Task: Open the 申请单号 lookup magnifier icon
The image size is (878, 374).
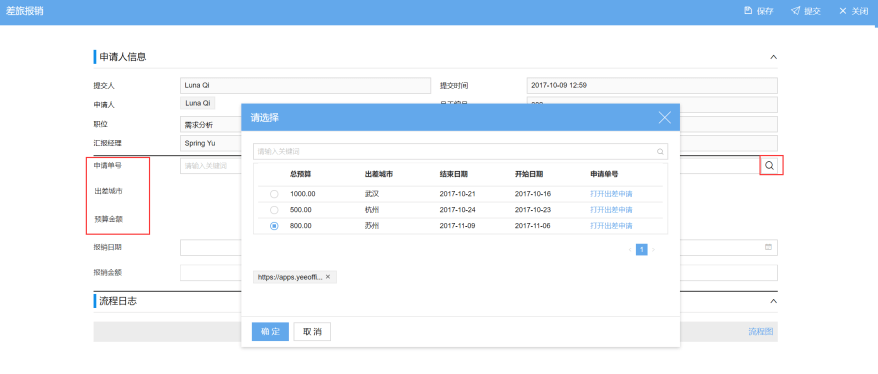Action: 770,165
